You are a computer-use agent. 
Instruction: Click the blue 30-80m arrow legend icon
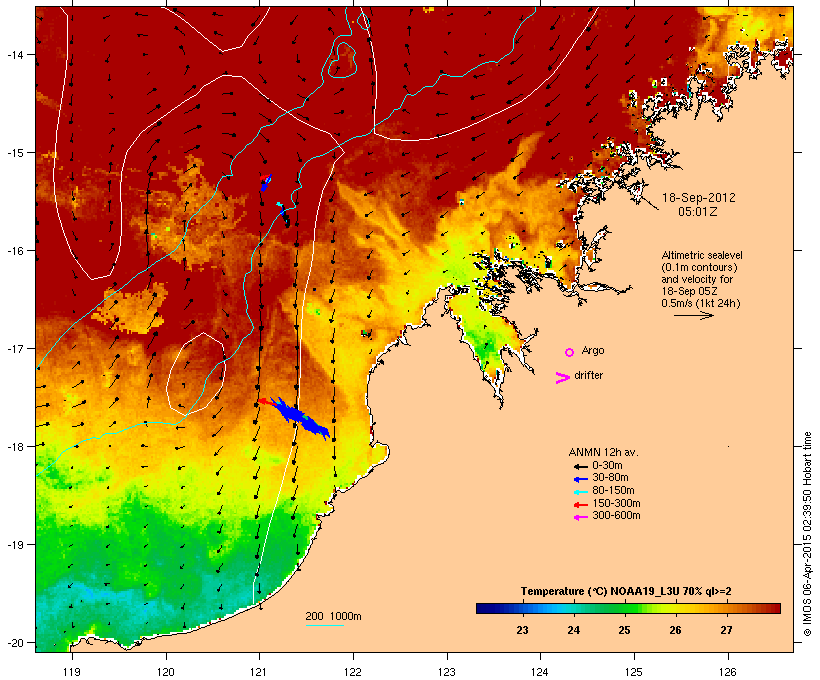coord(581,479)
